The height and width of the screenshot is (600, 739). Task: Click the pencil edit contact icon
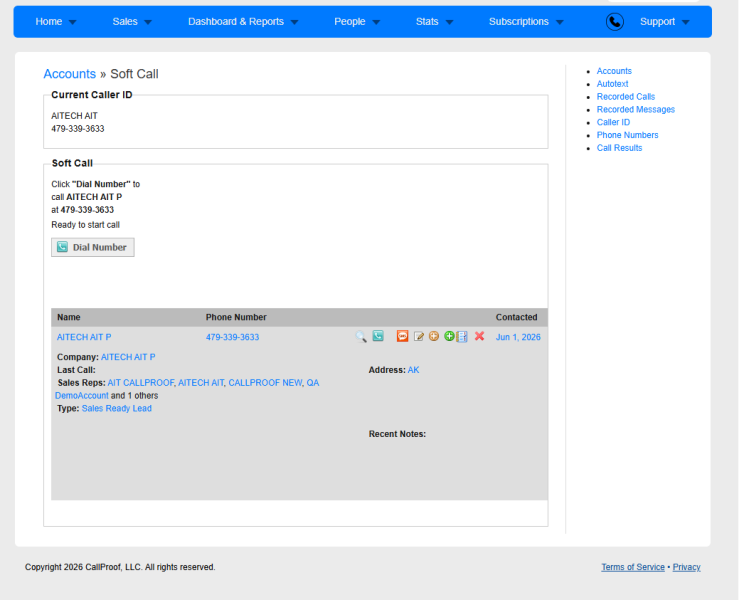pos(419,336)
